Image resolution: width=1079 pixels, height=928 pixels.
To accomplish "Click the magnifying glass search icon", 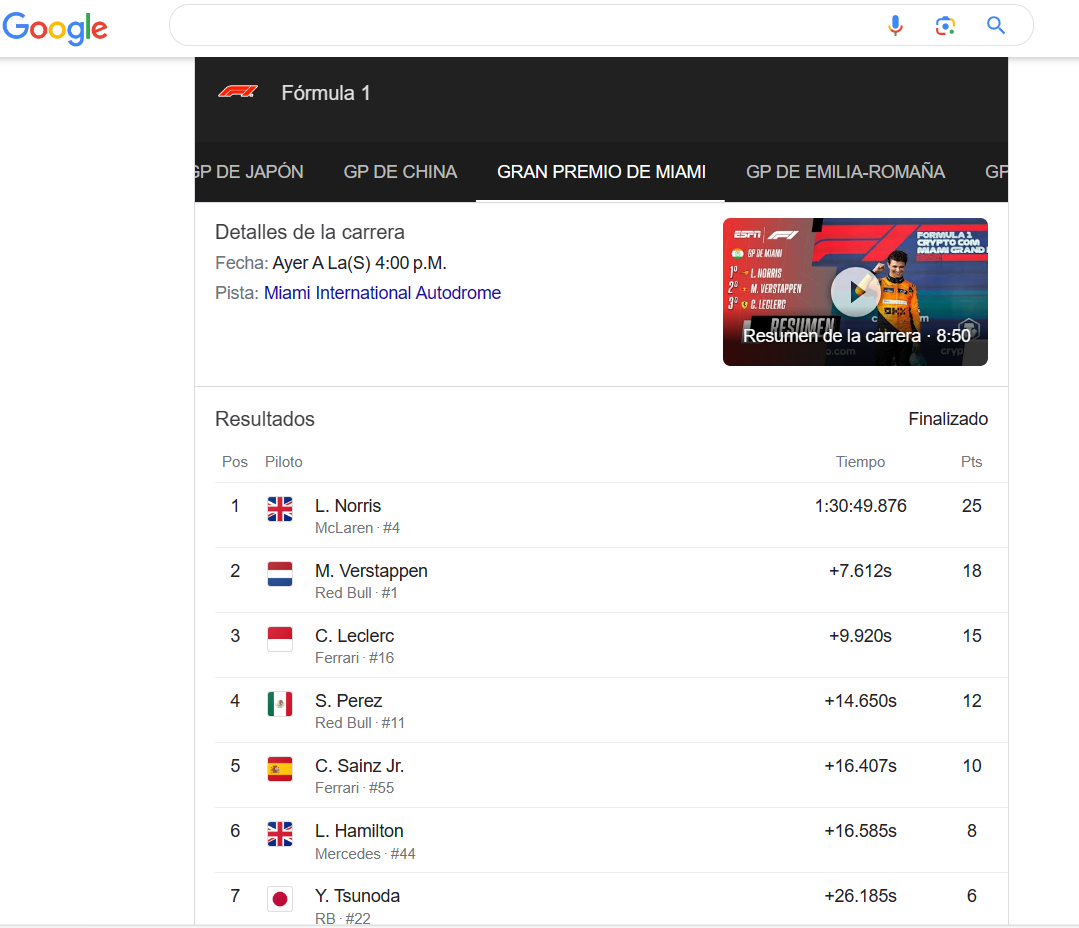I will point(996,25).
